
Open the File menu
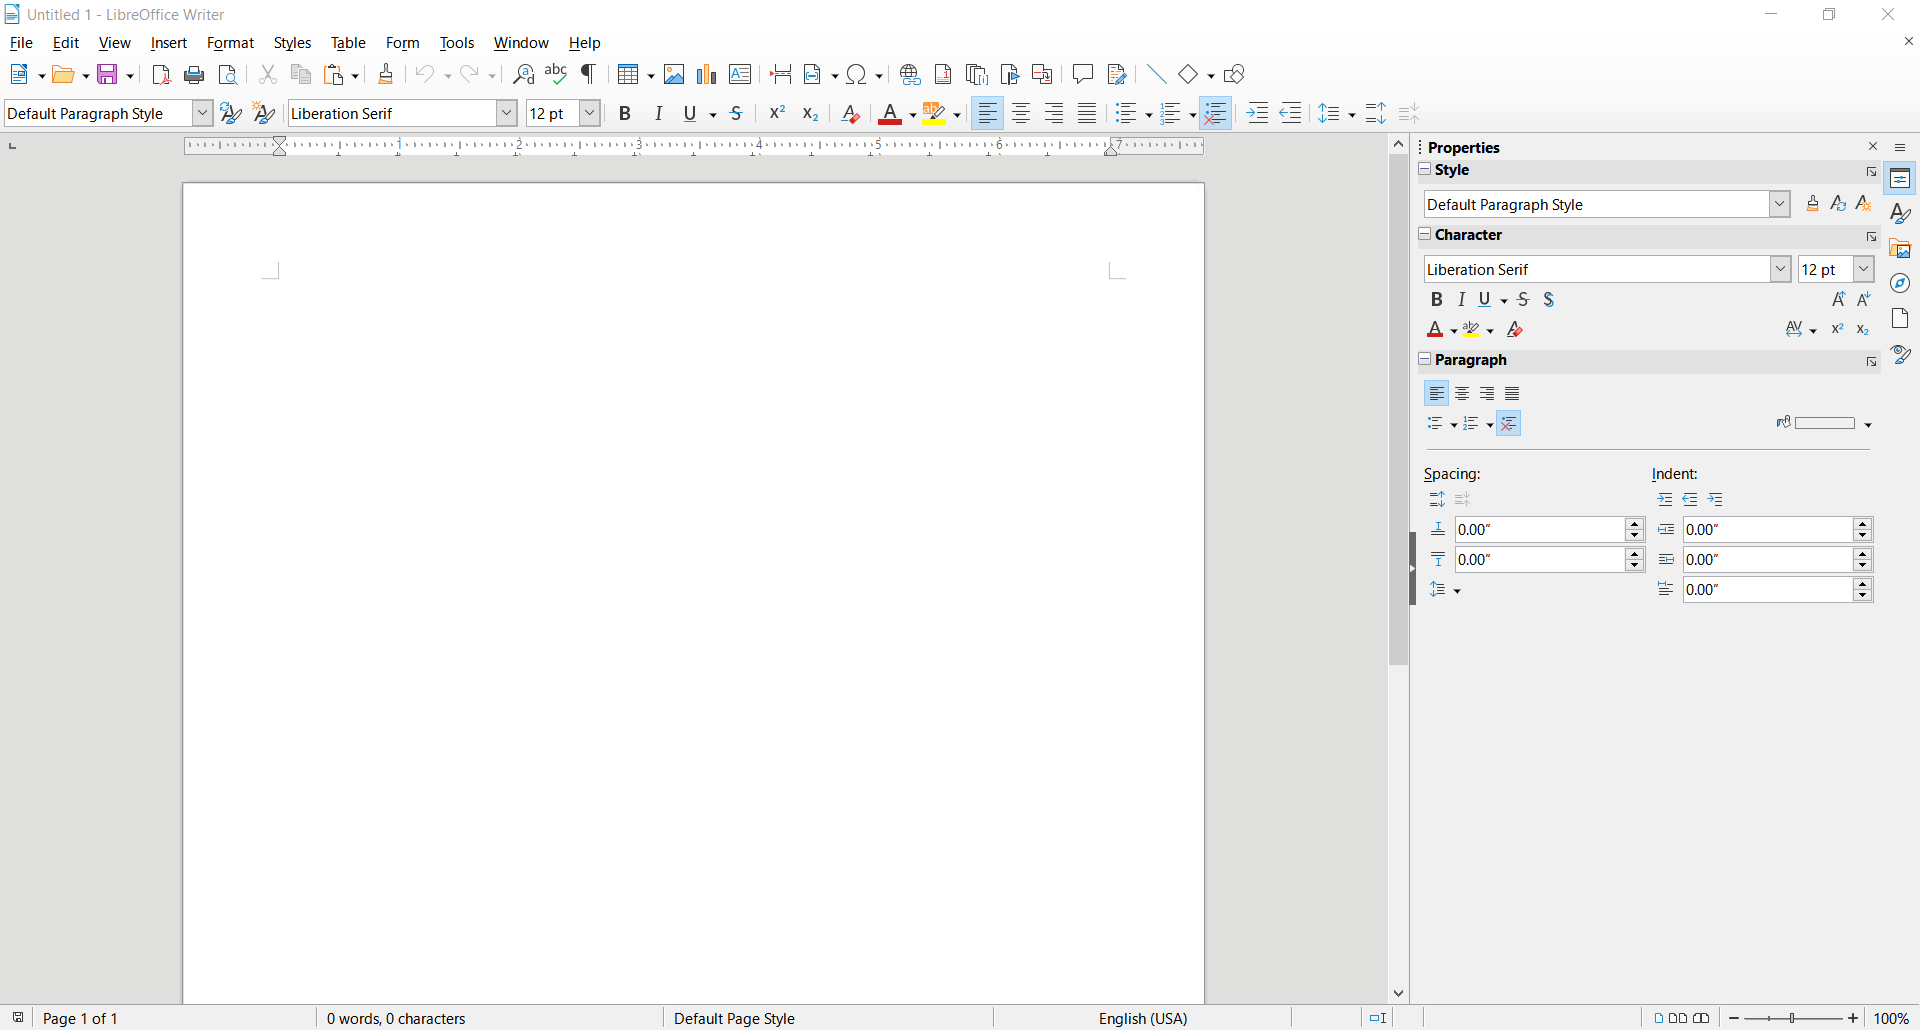tap(21, 43)
